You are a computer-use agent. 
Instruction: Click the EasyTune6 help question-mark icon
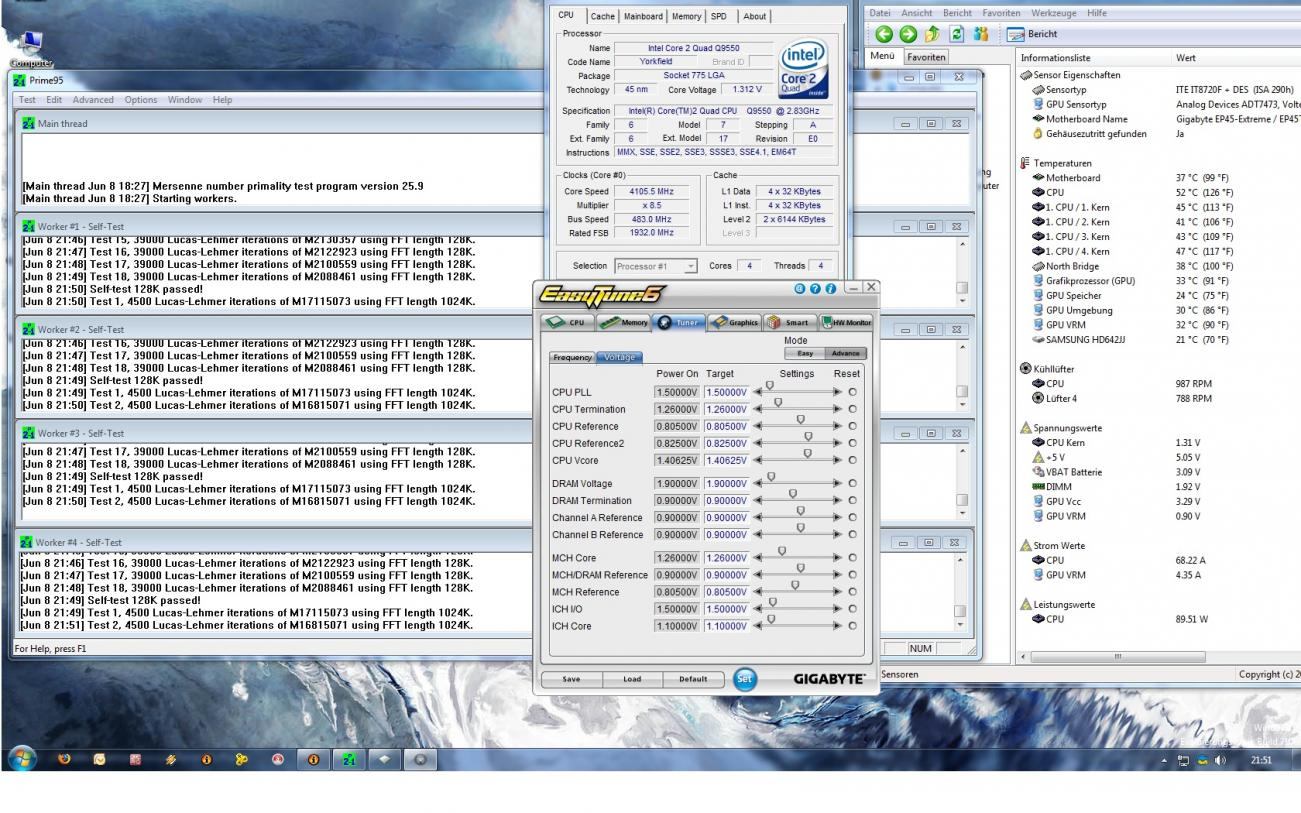pos(815,288)
